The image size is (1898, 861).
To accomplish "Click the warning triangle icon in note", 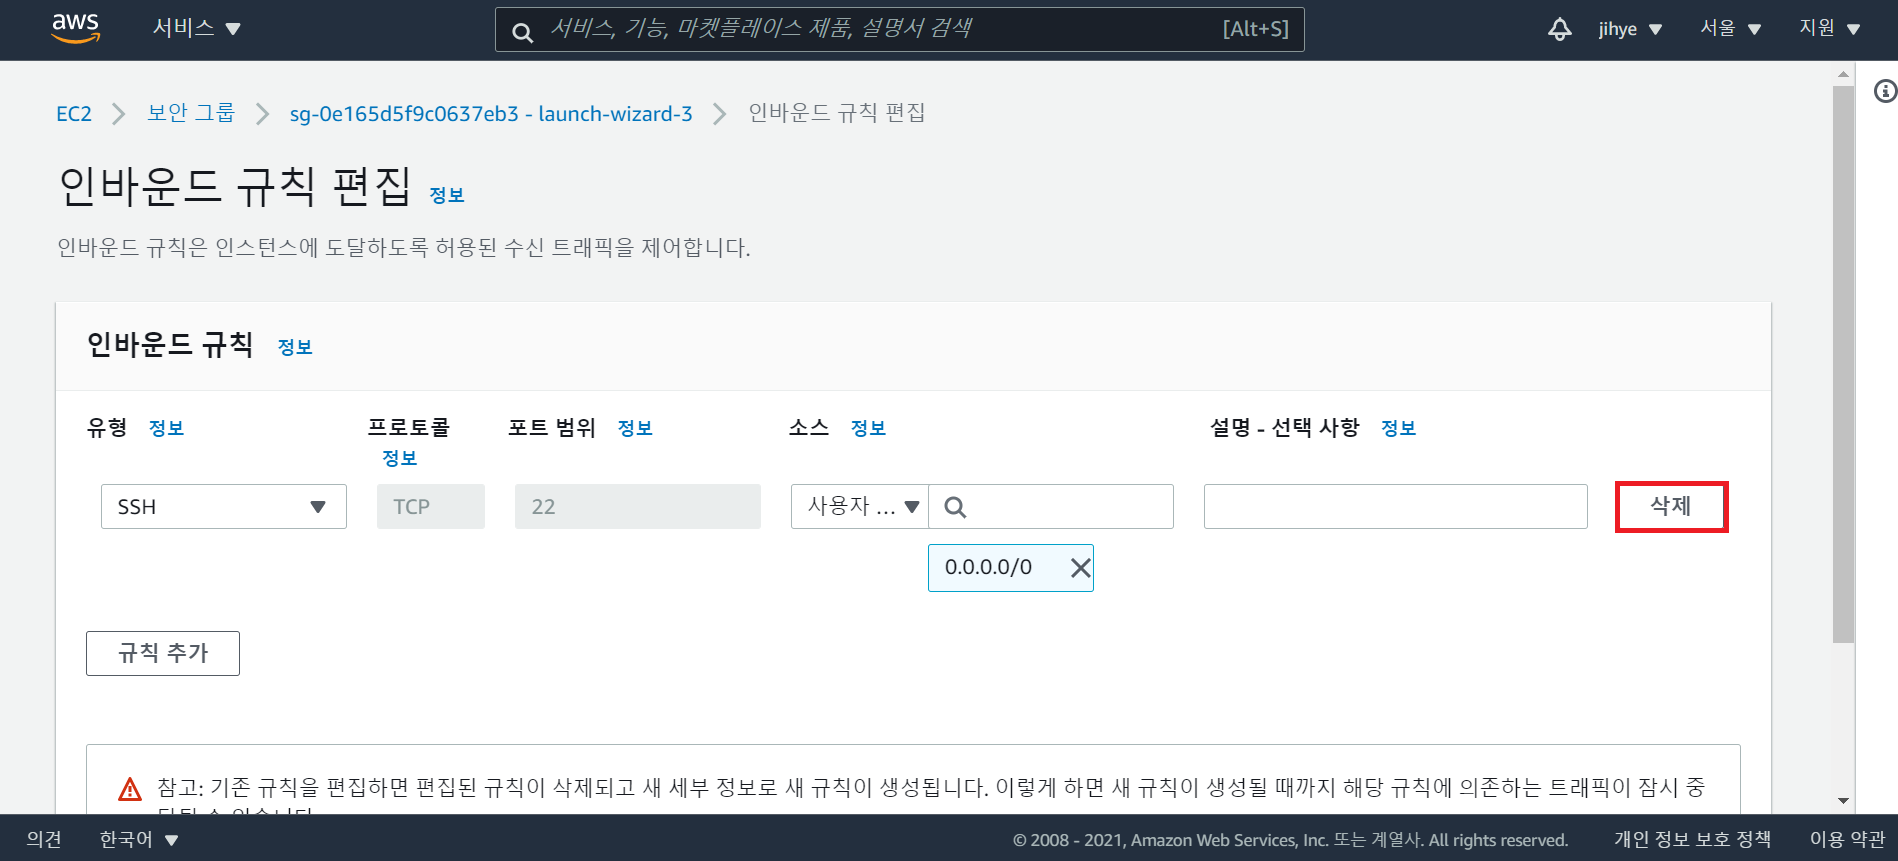I will click(x=130, y=789).
